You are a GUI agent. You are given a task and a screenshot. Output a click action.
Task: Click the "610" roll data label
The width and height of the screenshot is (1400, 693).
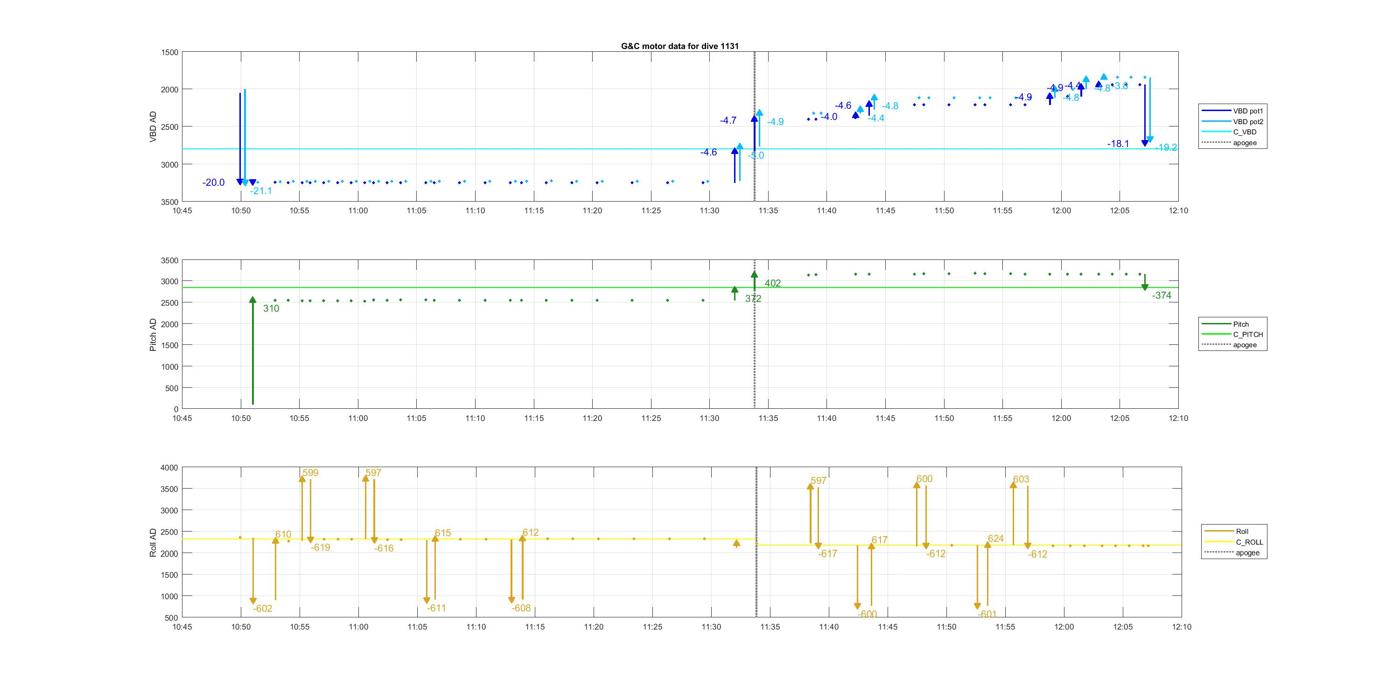pyautogui.click(x=283, y=535)
